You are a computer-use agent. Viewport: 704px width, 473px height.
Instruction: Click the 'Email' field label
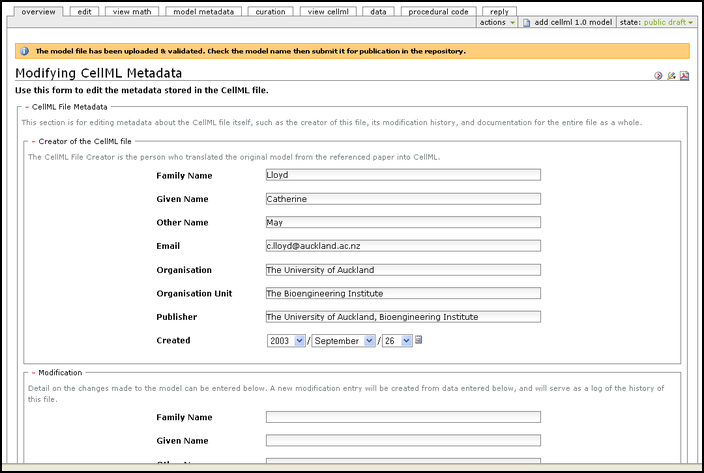coord(168,246)
